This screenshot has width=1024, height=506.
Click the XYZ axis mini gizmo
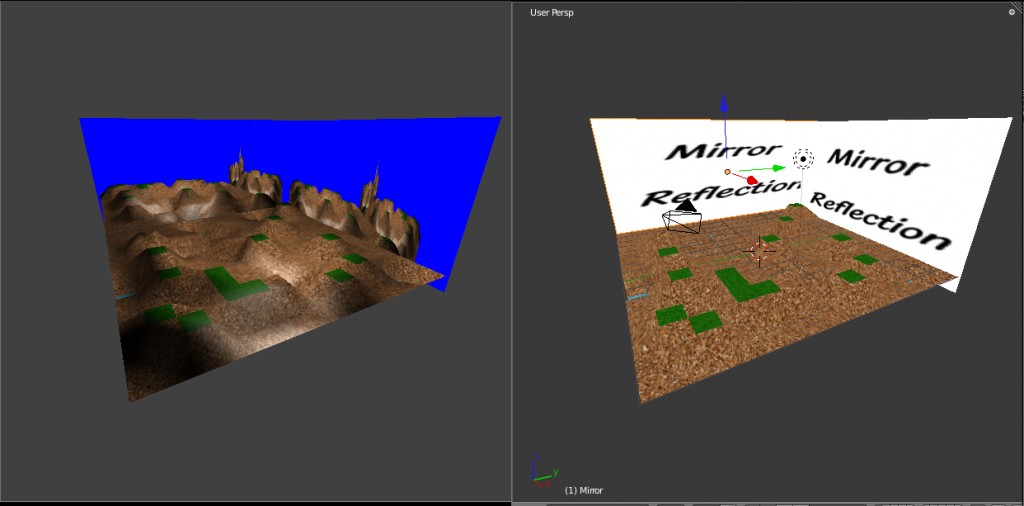pos(543,471)
